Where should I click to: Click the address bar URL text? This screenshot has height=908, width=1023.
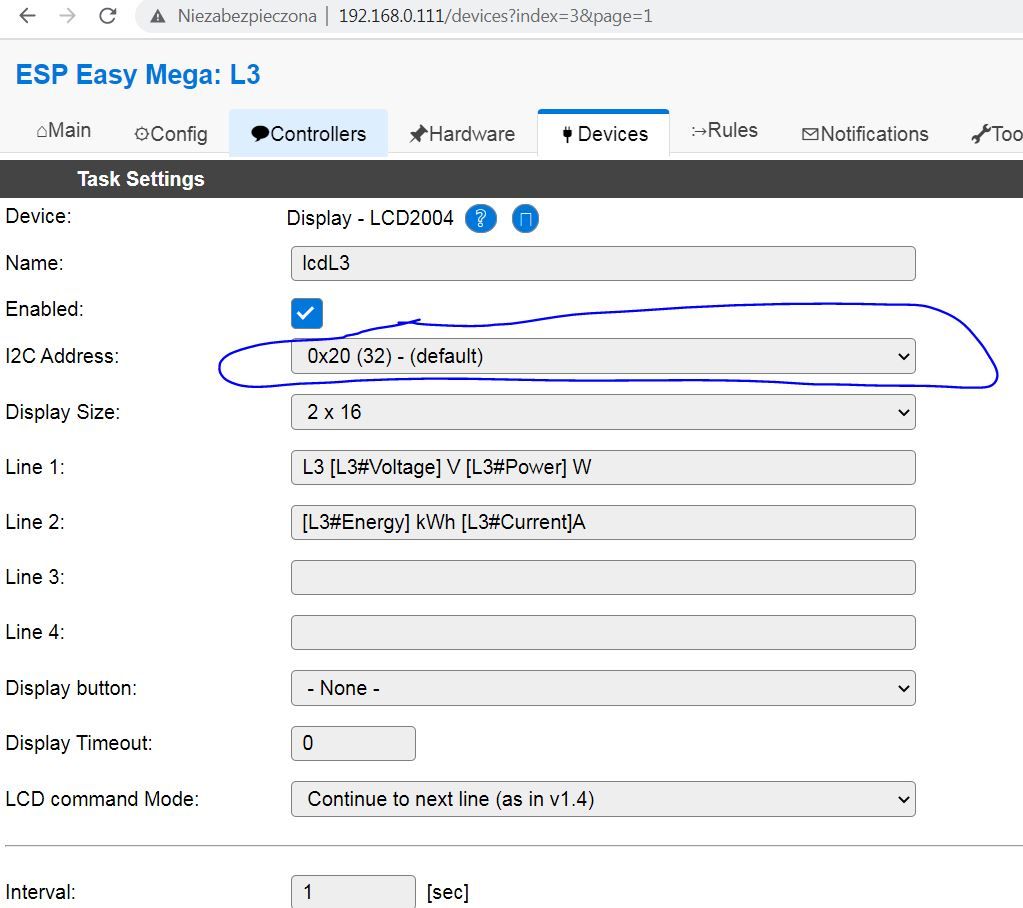(x=495, y=16)
